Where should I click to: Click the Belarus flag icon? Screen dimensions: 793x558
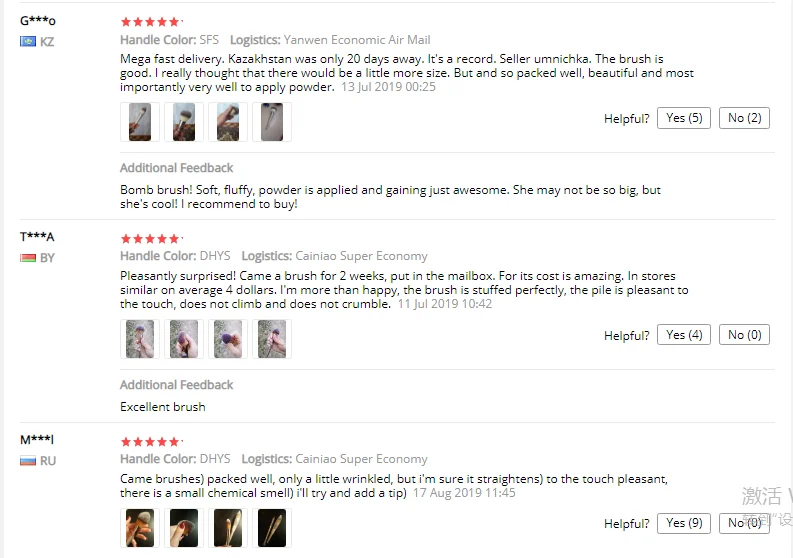(28, 258)
